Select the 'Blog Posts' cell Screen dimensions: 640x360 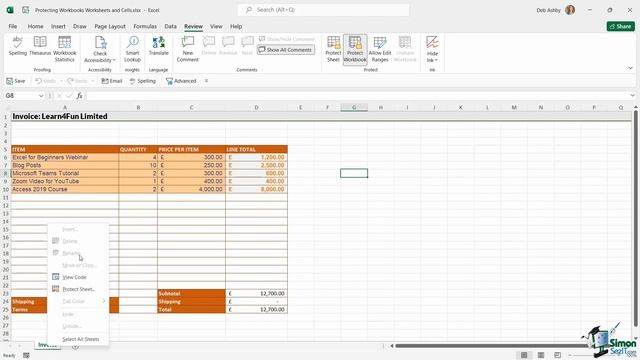(65, 165)
